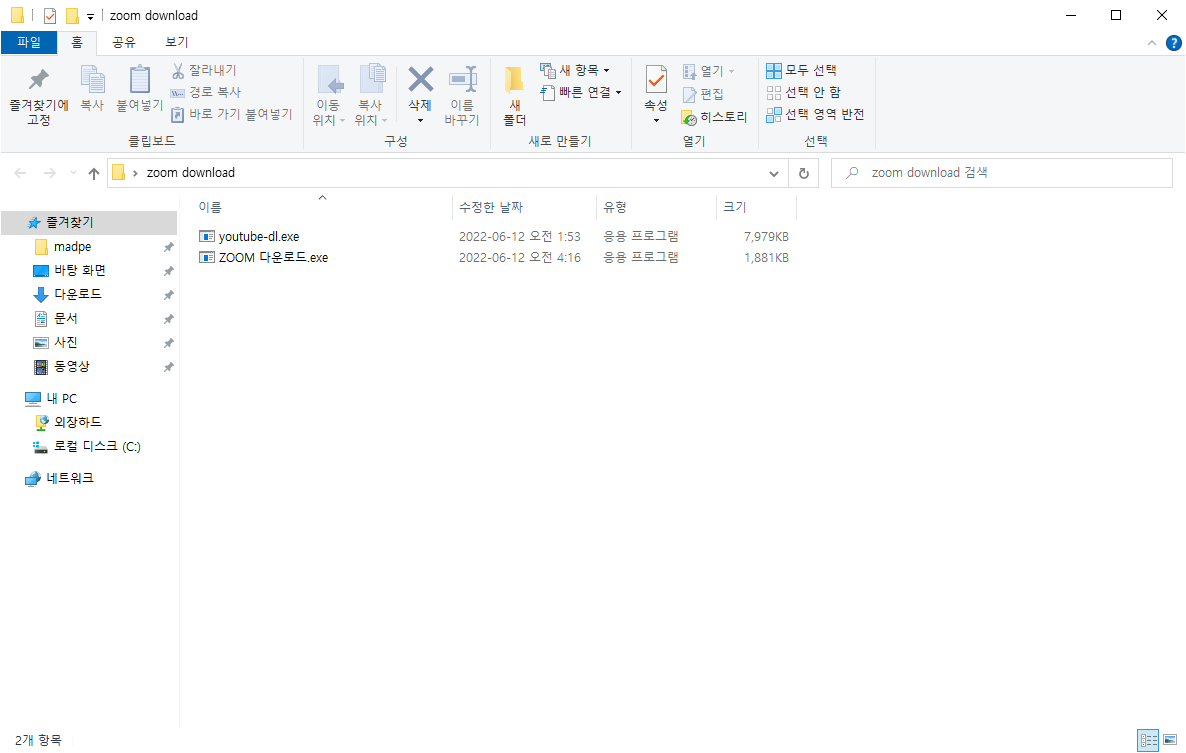1186x753 pixels.
Task: Click 바로 가기 붙여넣기
Action: (x=231, y=114)
